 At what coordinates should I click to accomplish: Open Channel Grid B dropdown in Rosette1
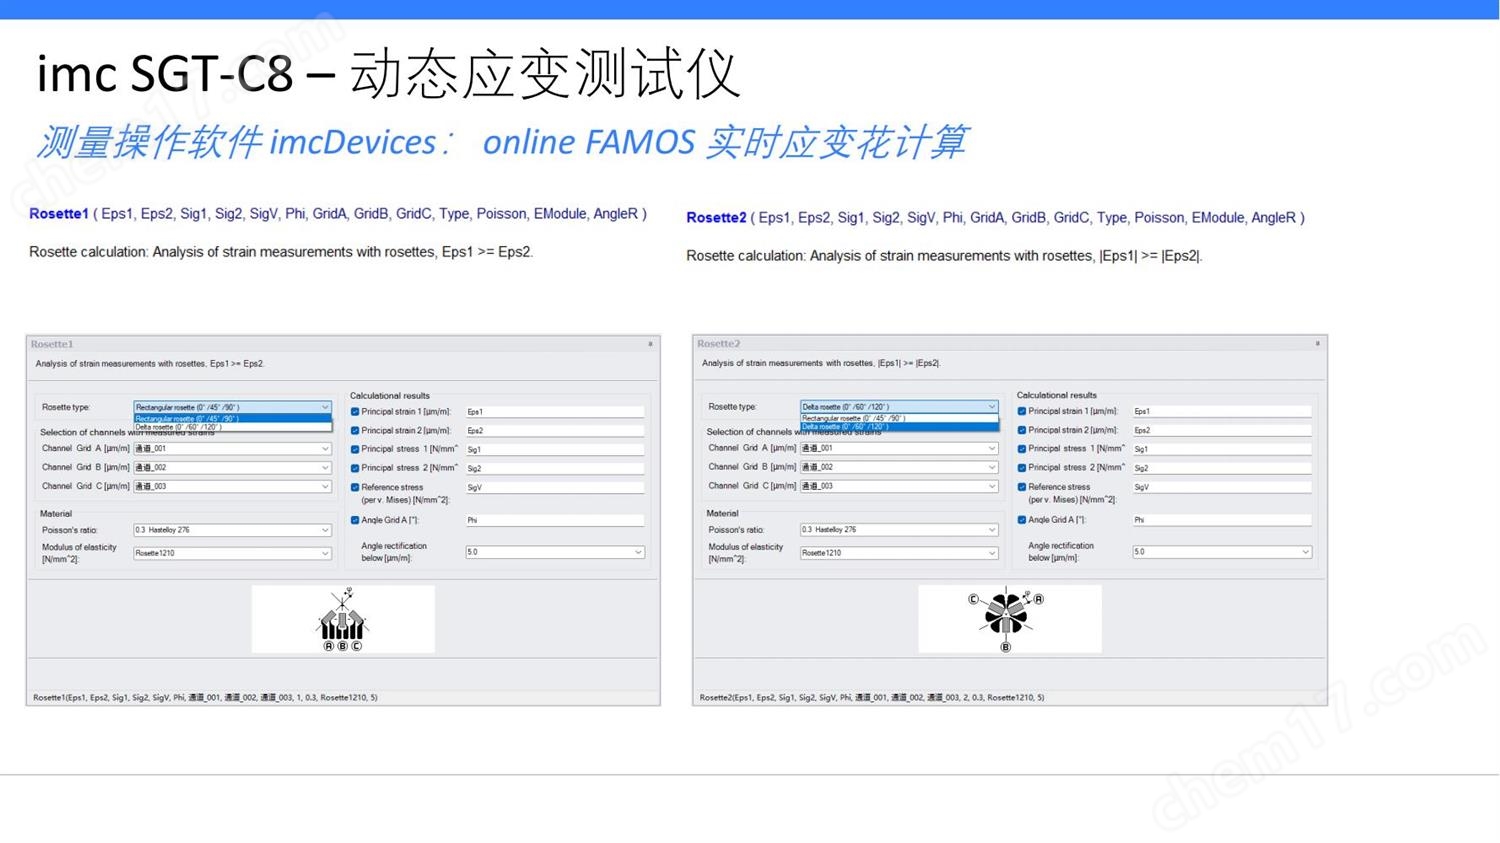coord(232,468)
